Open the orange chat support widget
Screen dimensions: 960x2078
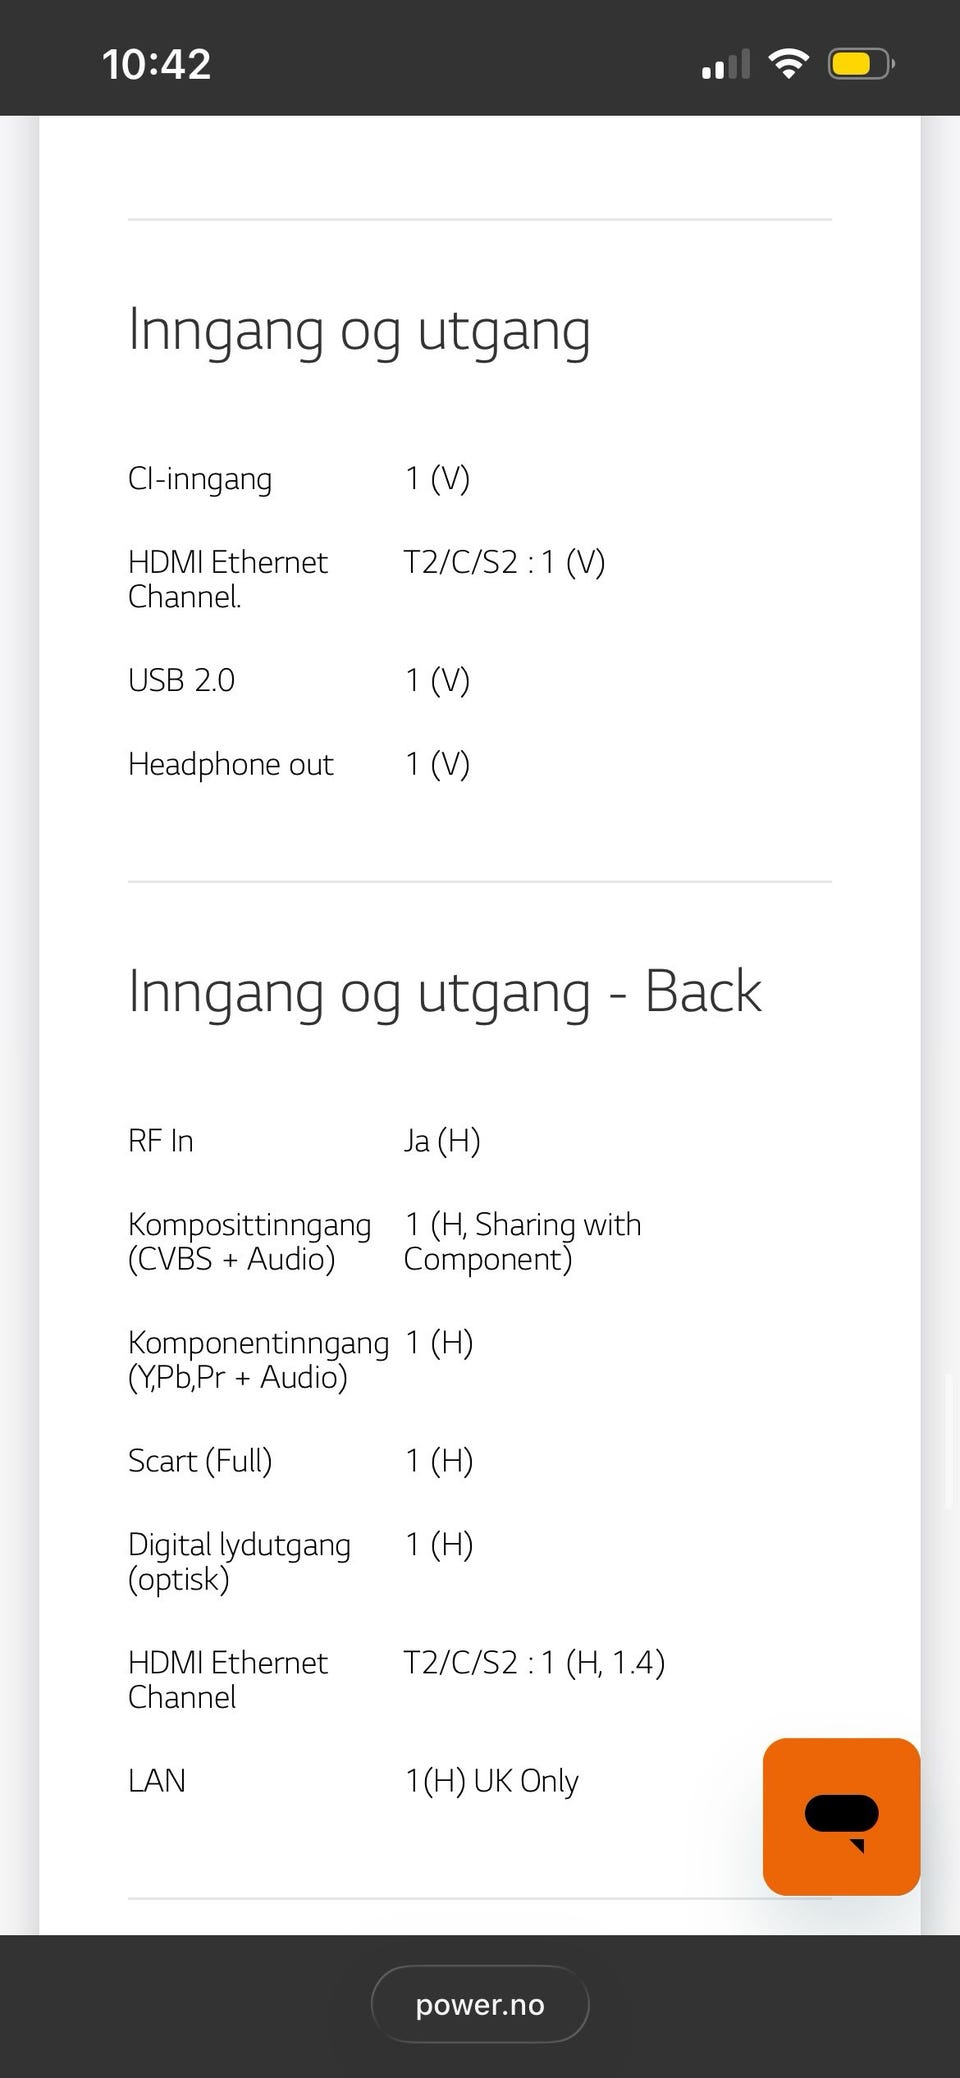coord(841,1816)
